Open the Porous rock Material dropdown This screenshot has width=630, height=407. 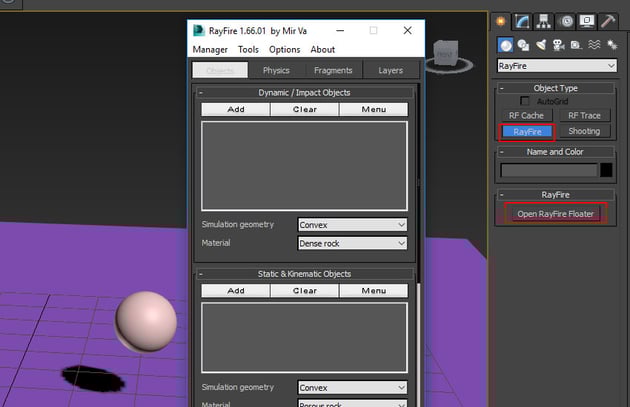click(352, 403)
